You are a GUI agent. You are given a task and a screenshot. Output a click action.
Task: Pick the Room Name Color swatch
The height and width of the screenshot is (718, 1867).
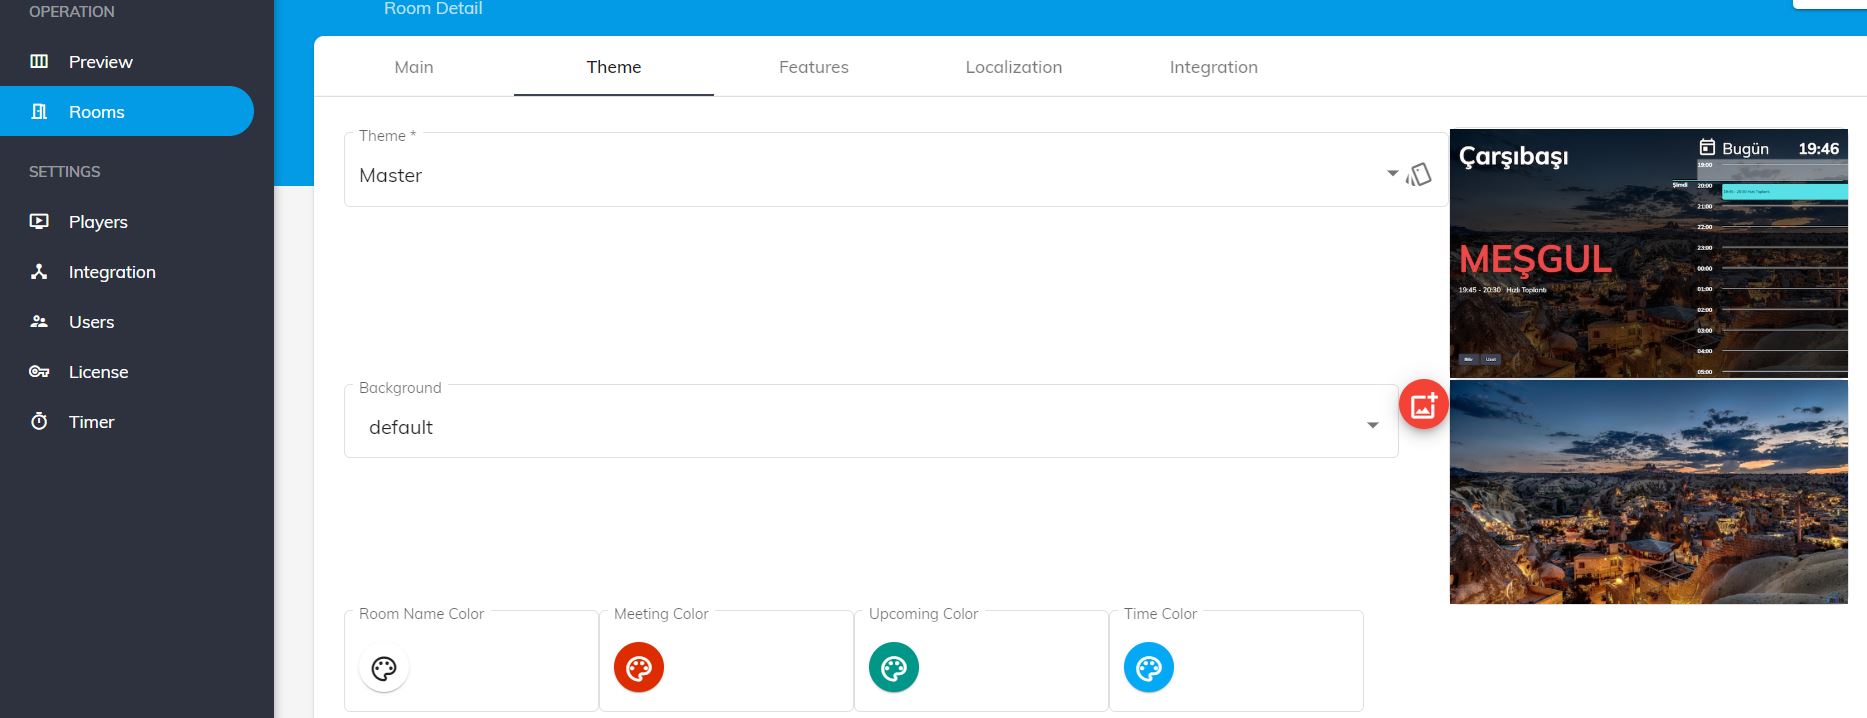384,668
